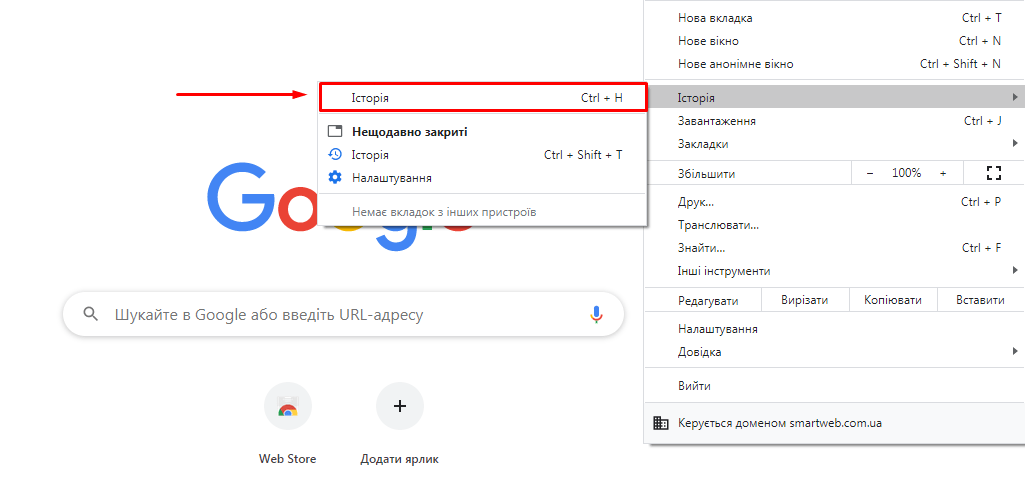The height and width of the screenshot is (485, 1025).
Task: Open the Web Store shortcut icon
Action: pos(288,407)
